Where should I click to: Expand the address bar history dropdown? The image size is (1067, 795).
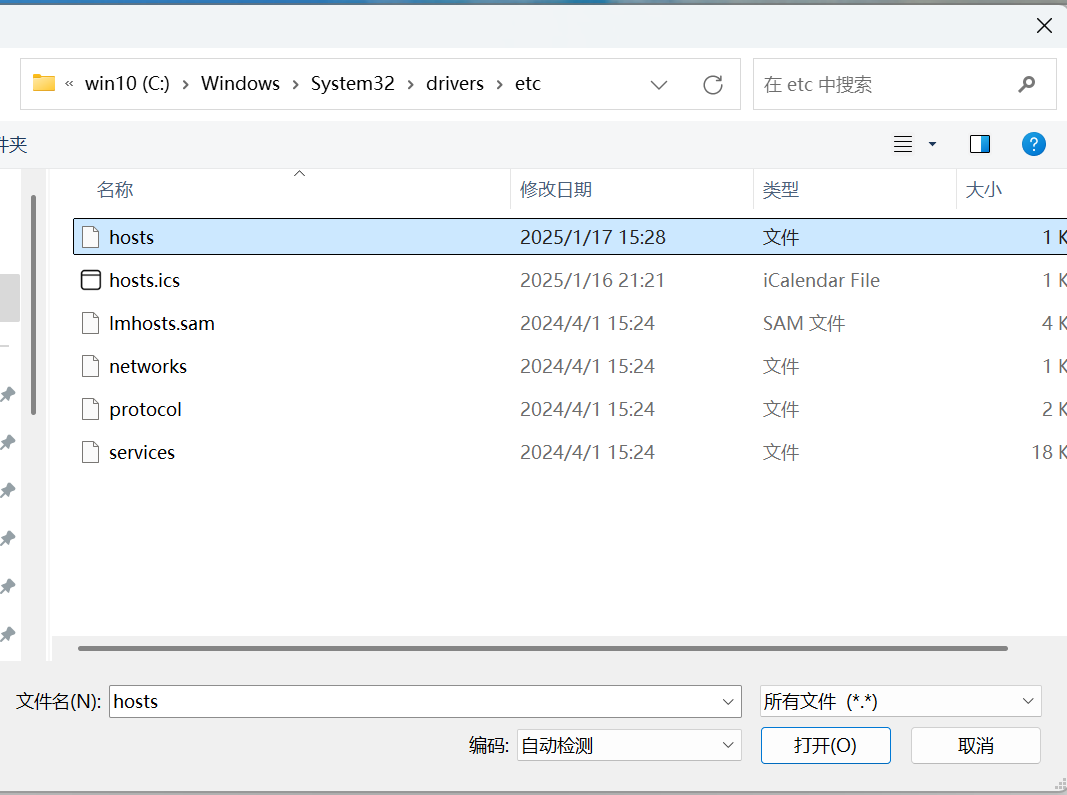click(659, 85)
